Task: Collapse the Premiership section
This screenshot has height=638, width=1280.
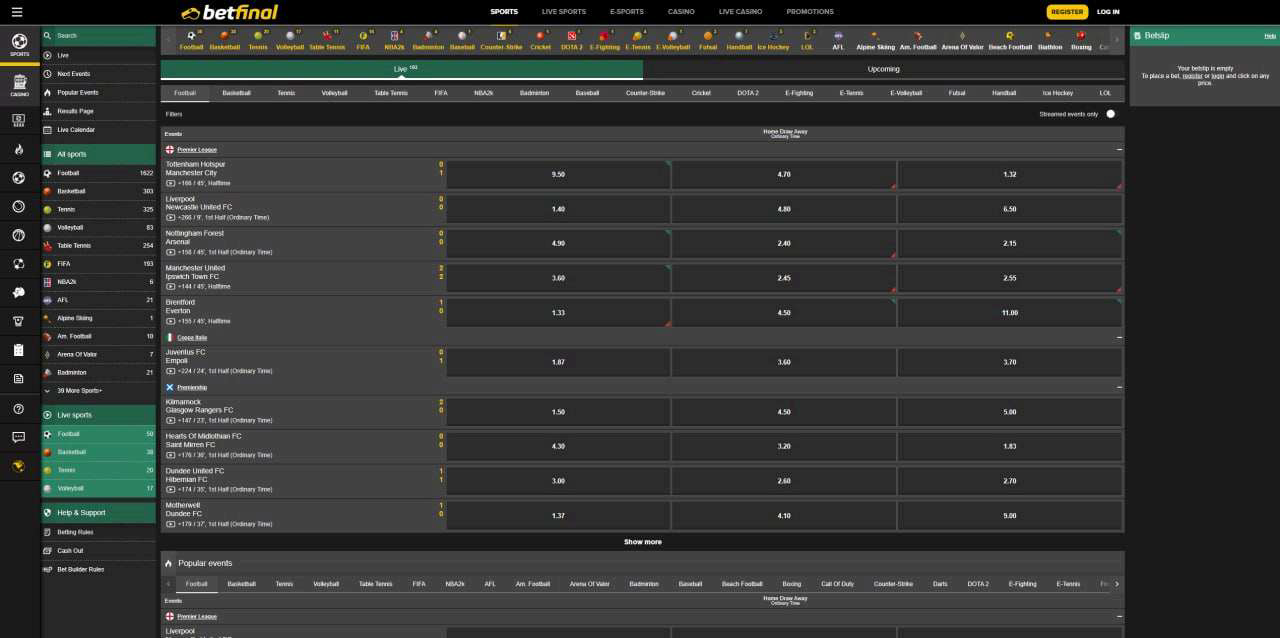Action: pyautogui.click(x=1119, y=387)
